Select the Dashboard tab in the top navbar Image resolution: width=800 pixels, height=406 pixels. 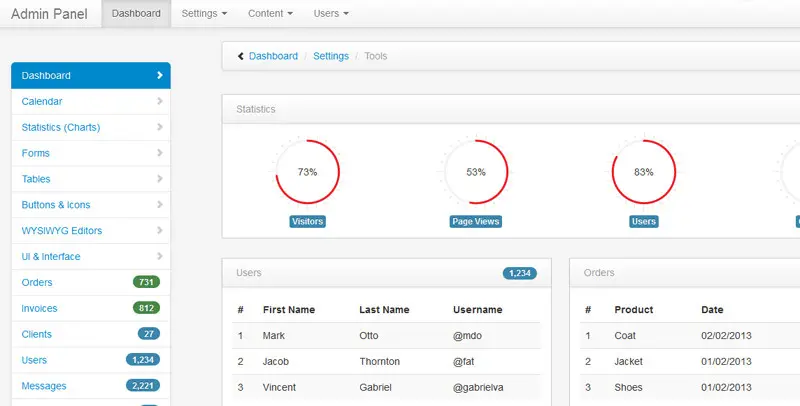(136, 14)
